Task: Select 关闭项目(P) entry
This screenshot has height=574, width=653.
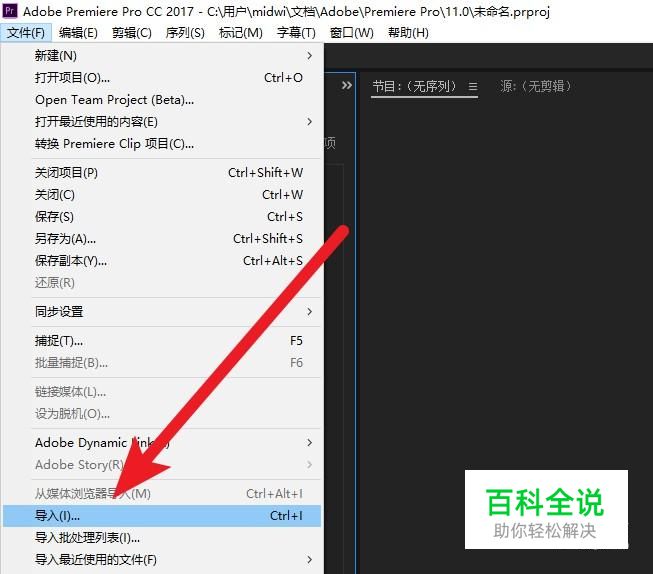Action: (162, 172)
